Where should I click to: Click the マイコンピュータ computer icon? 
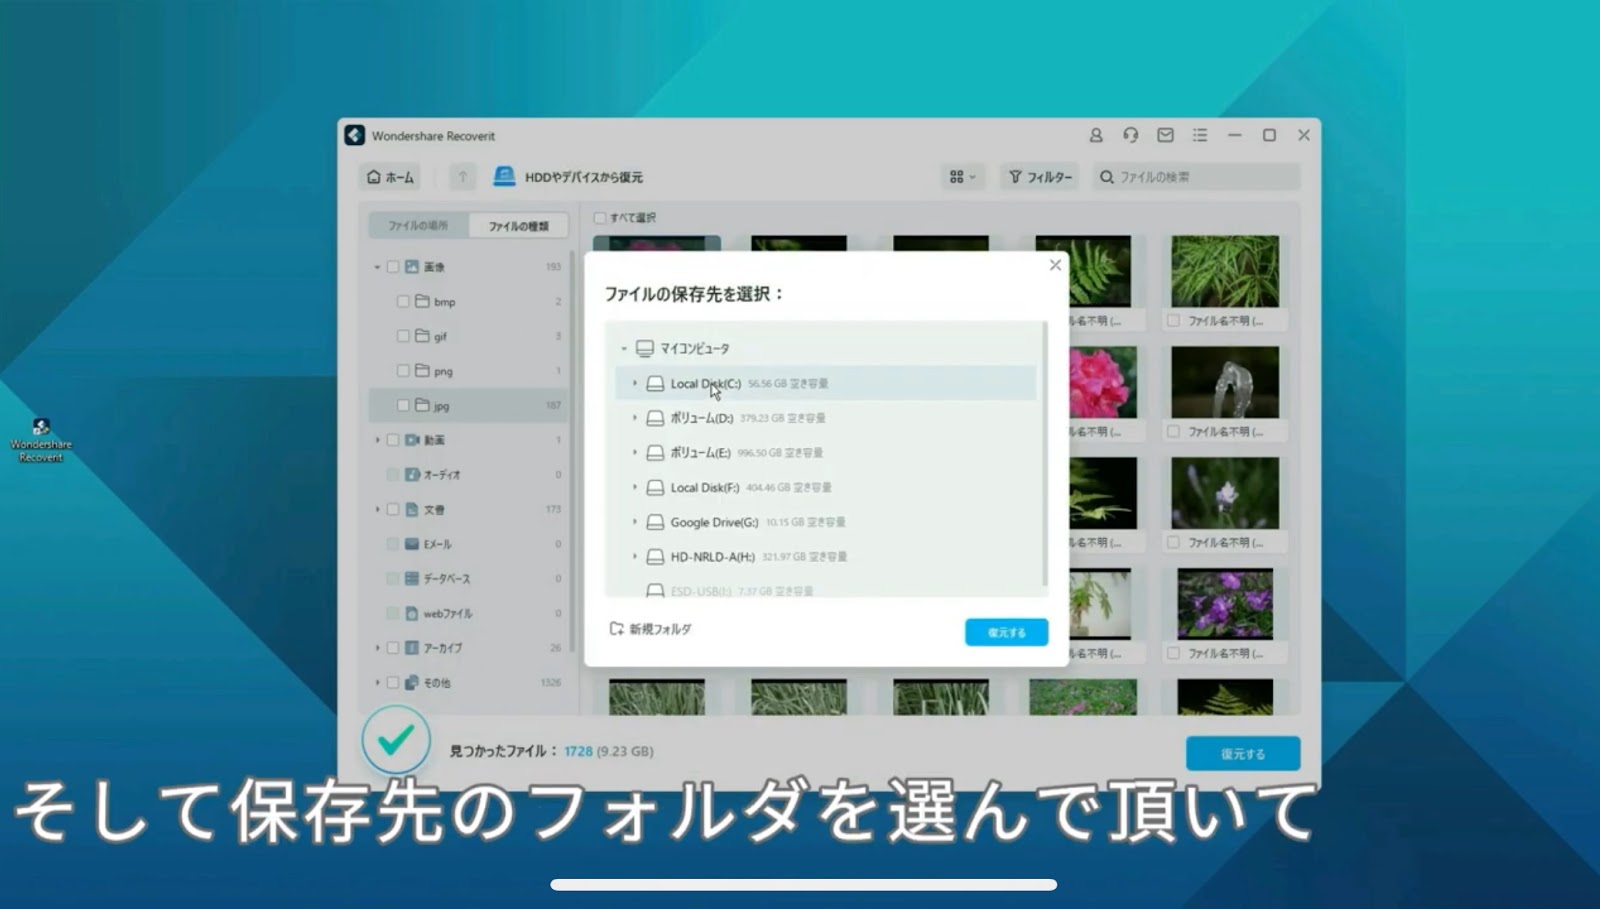645,349
